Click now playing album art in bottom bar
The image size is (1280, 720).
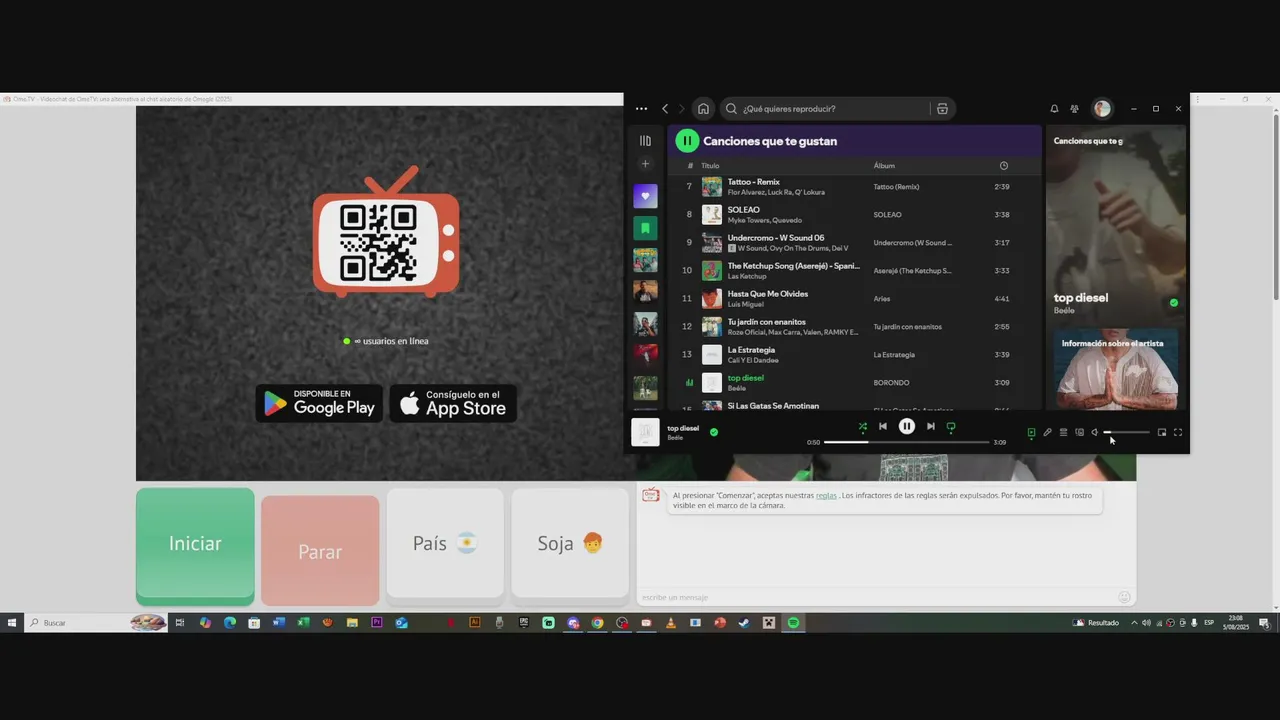click(x=646, y=432)
